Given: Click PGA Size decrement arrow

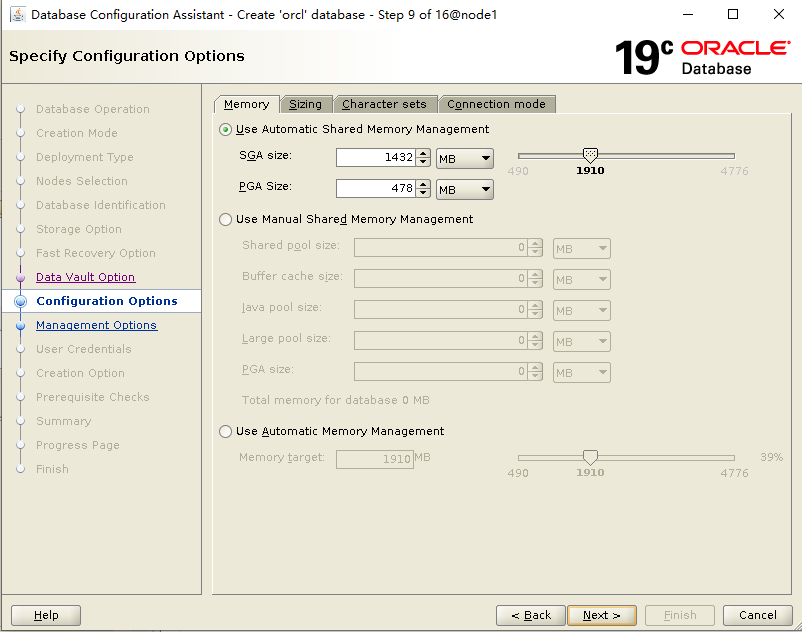Looking at the screenshot, I should [423, 193].
